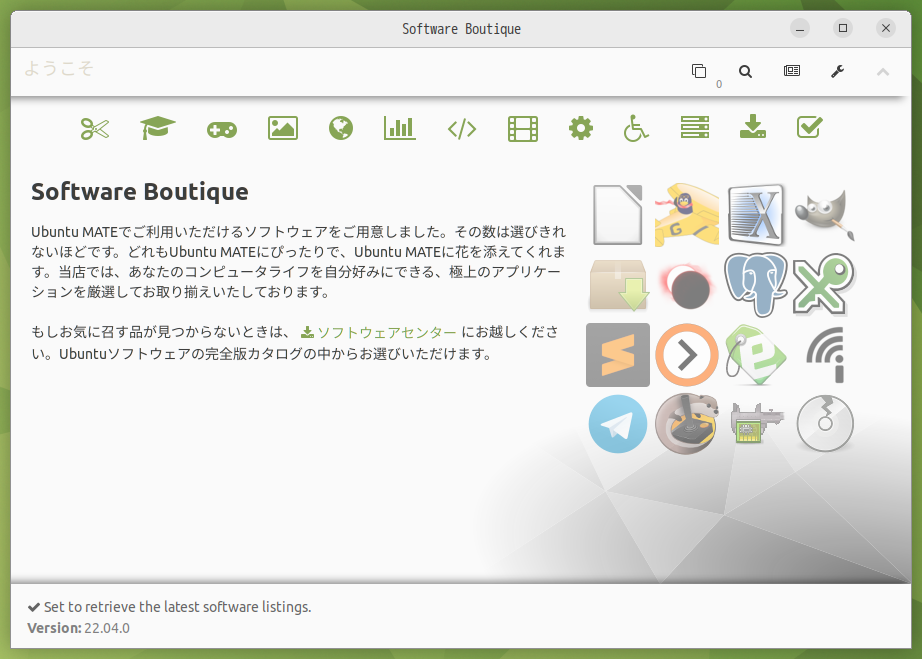Open the news icon in the header

tap(792, 71)
